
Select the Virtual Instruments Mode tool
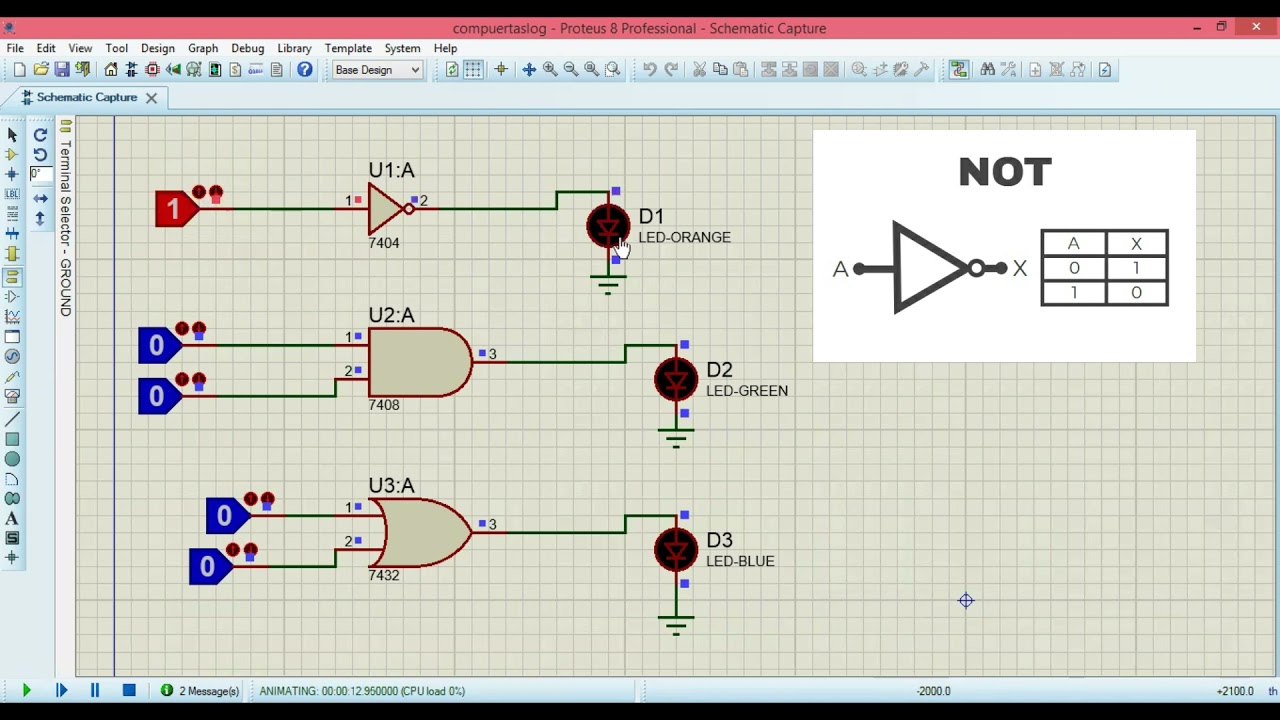pyautogui.click(x=12, y=396)
